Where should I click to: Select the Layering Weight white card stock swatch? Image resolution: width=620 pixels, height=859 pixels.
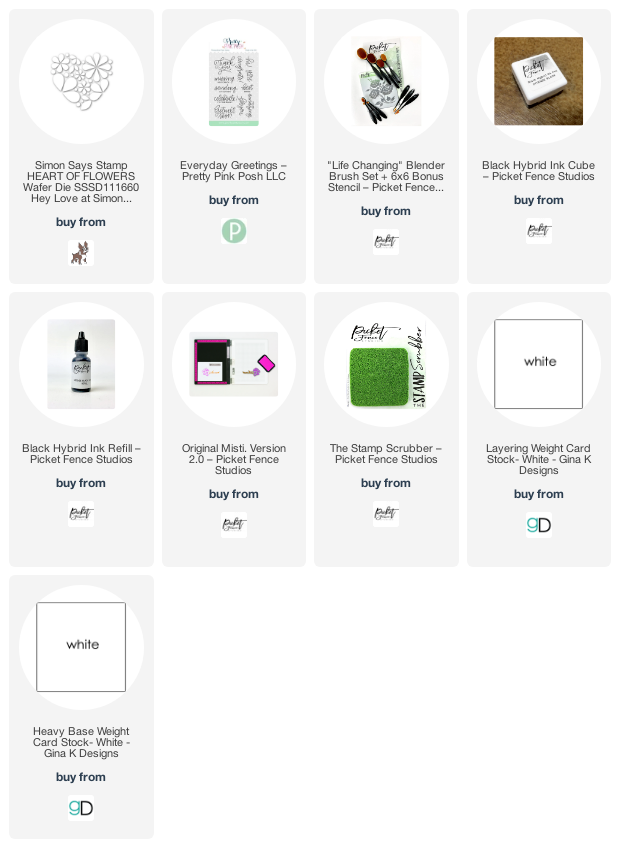click(x=539, y=364)
